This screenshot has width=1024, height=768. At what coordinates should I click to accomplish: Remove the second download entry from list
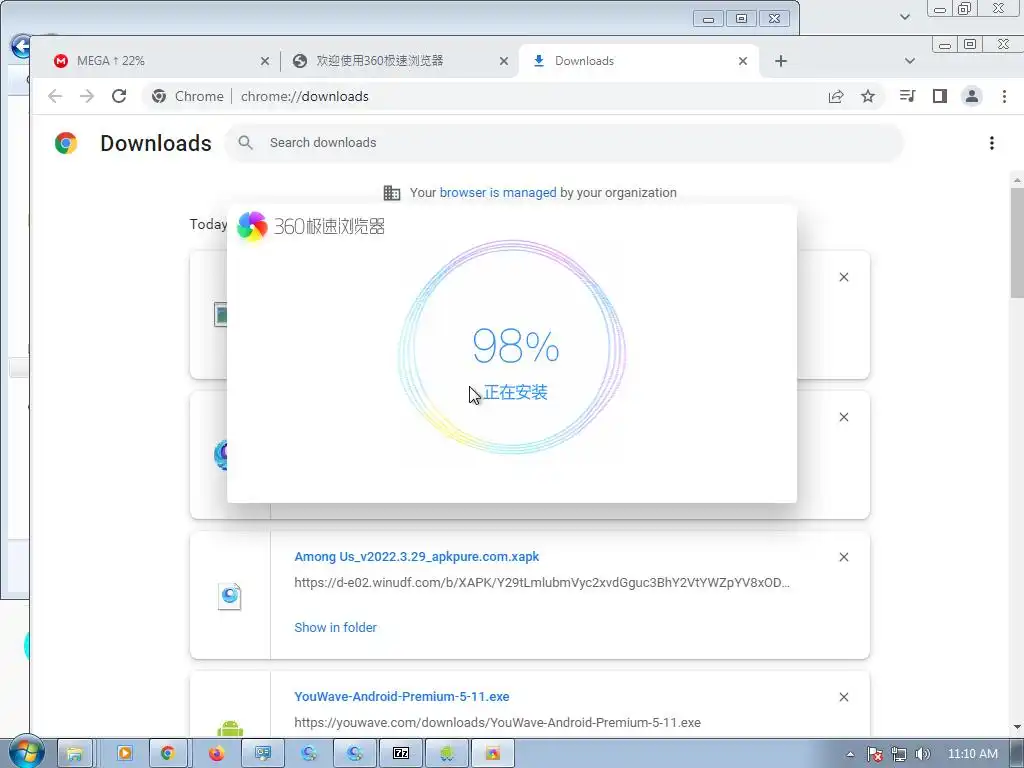click(x=844, y=417)
